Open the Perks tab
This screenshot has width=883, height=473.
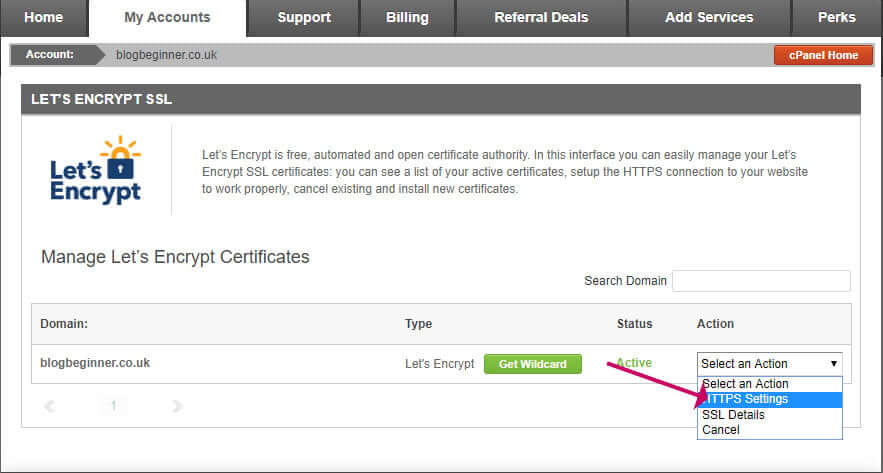coord(837,17)
